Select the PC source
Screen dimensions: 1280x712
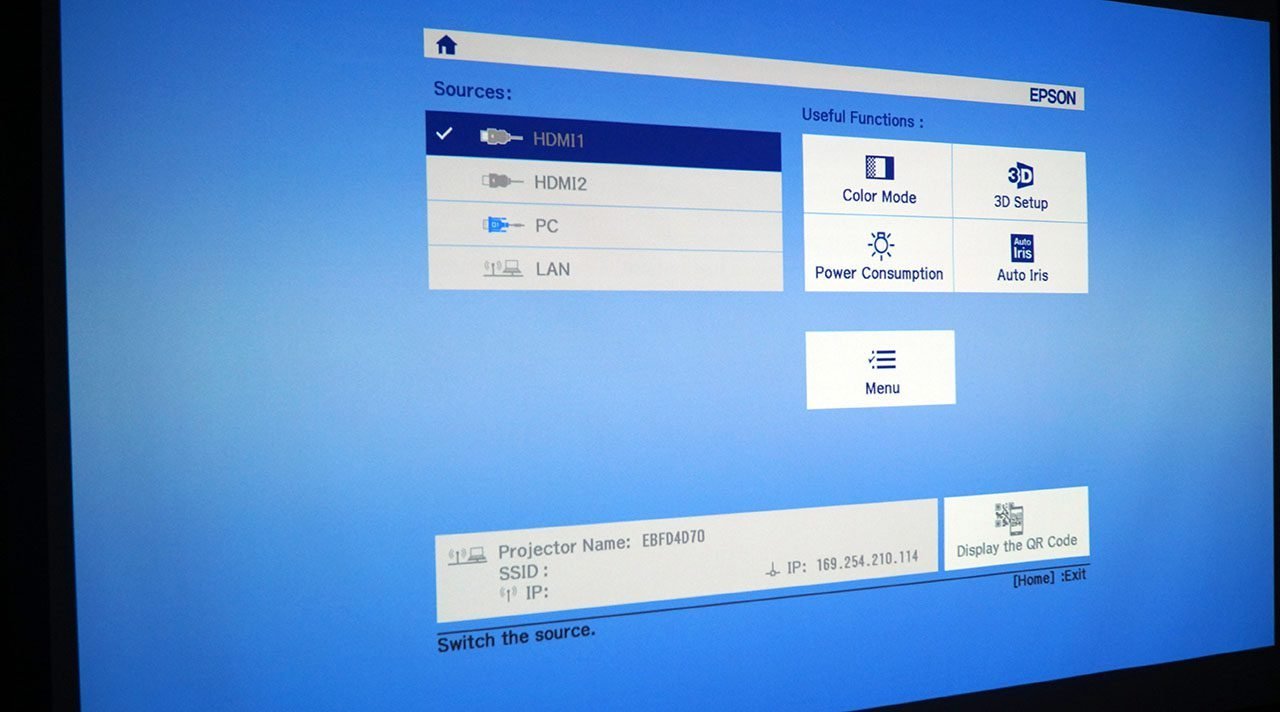(x=604, y=227)
